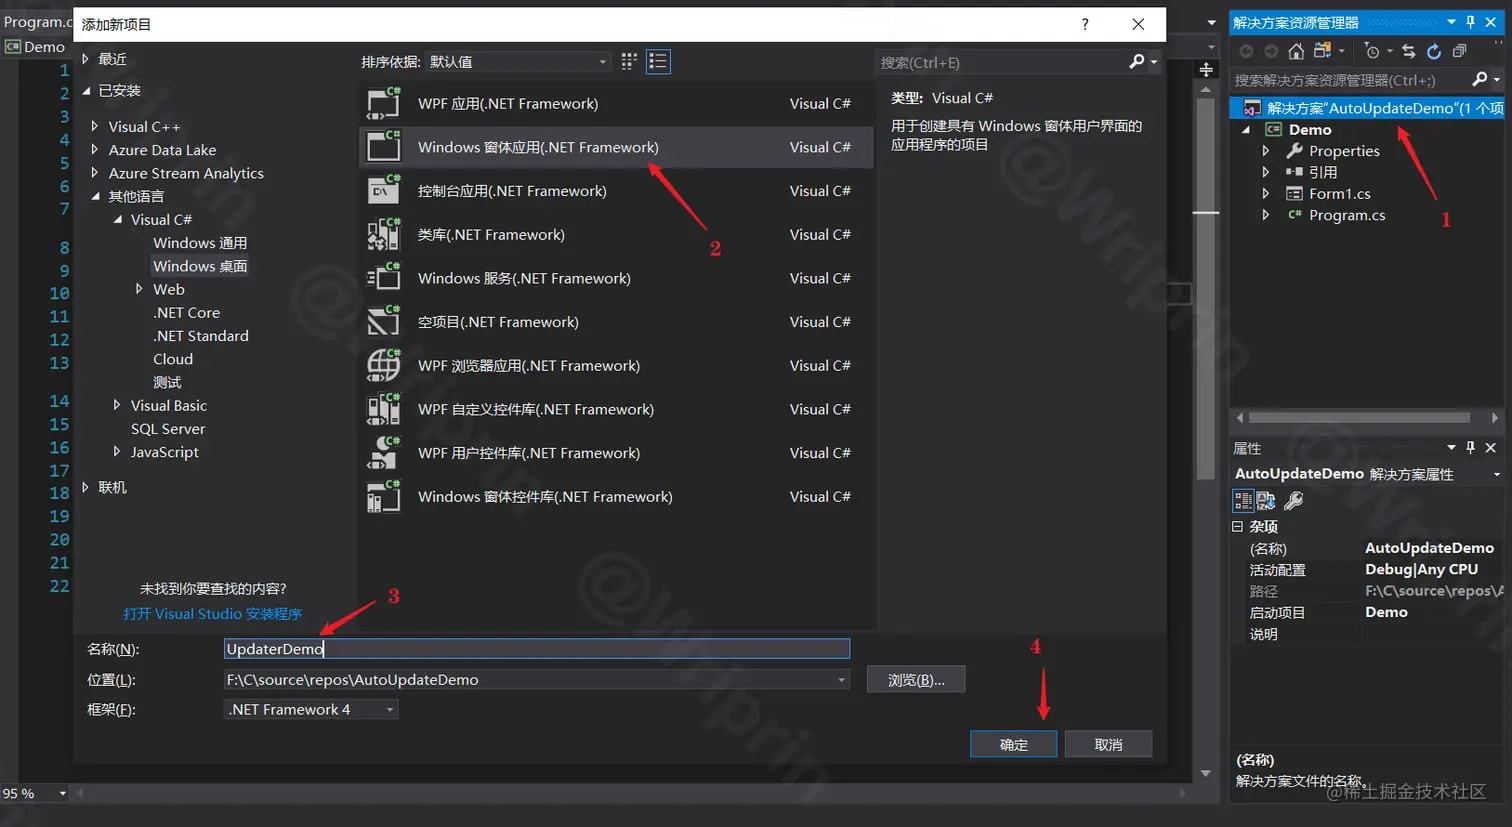The height and width of the screenshot is (827, 1512).
Task: Open the 打开 Visual Studio 安装程序 link
Action: click(x=212, y=614)
